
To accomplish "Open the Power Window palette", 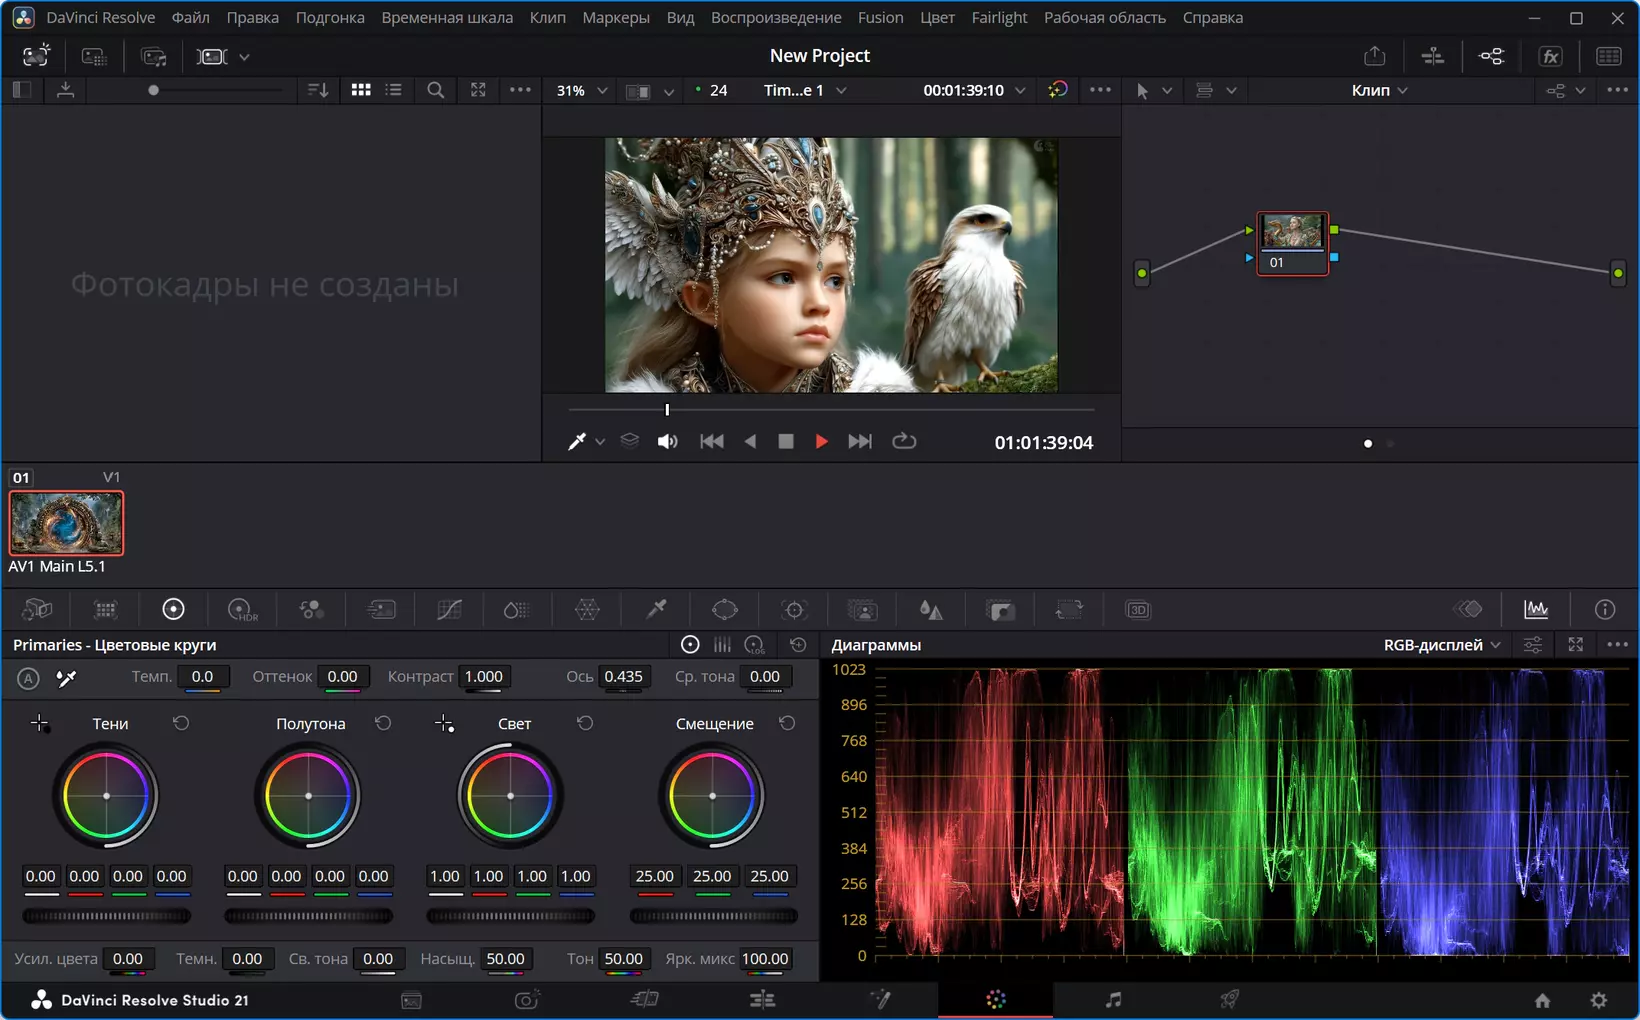I will point(724,610).
